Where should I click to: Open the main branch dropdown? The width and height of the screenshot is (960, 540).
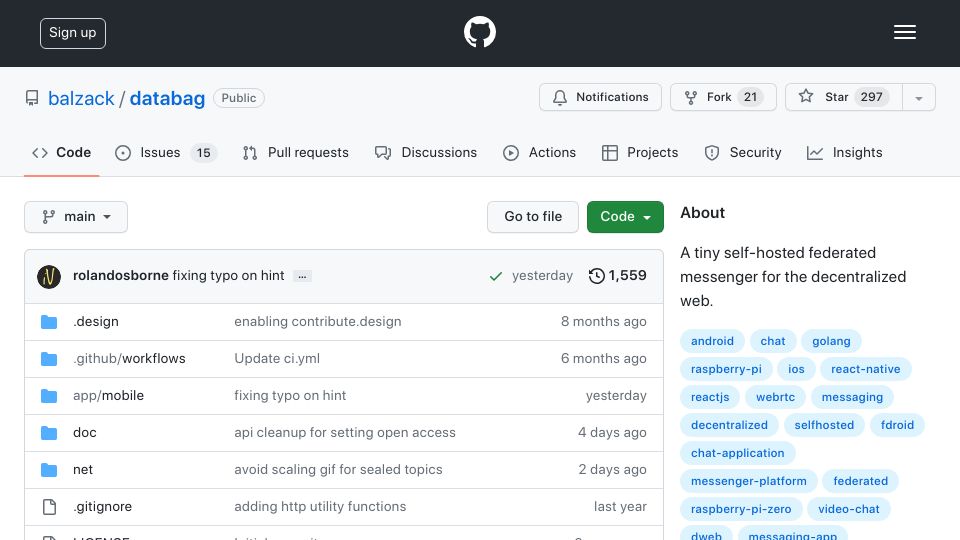[x=76, y=217]
